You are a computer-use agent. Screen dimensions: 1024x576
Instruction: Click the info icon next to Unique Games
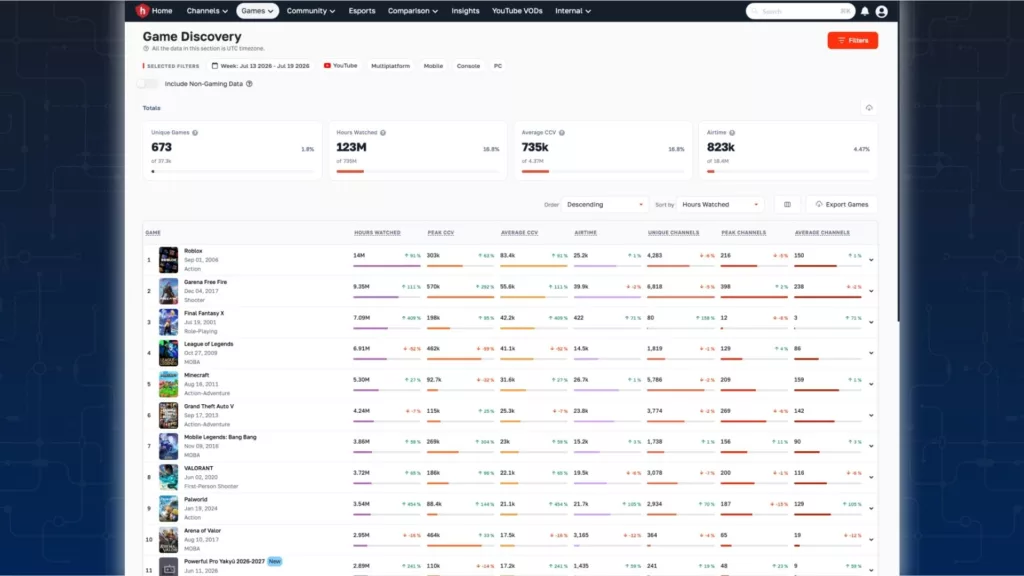tap(195, 133)
